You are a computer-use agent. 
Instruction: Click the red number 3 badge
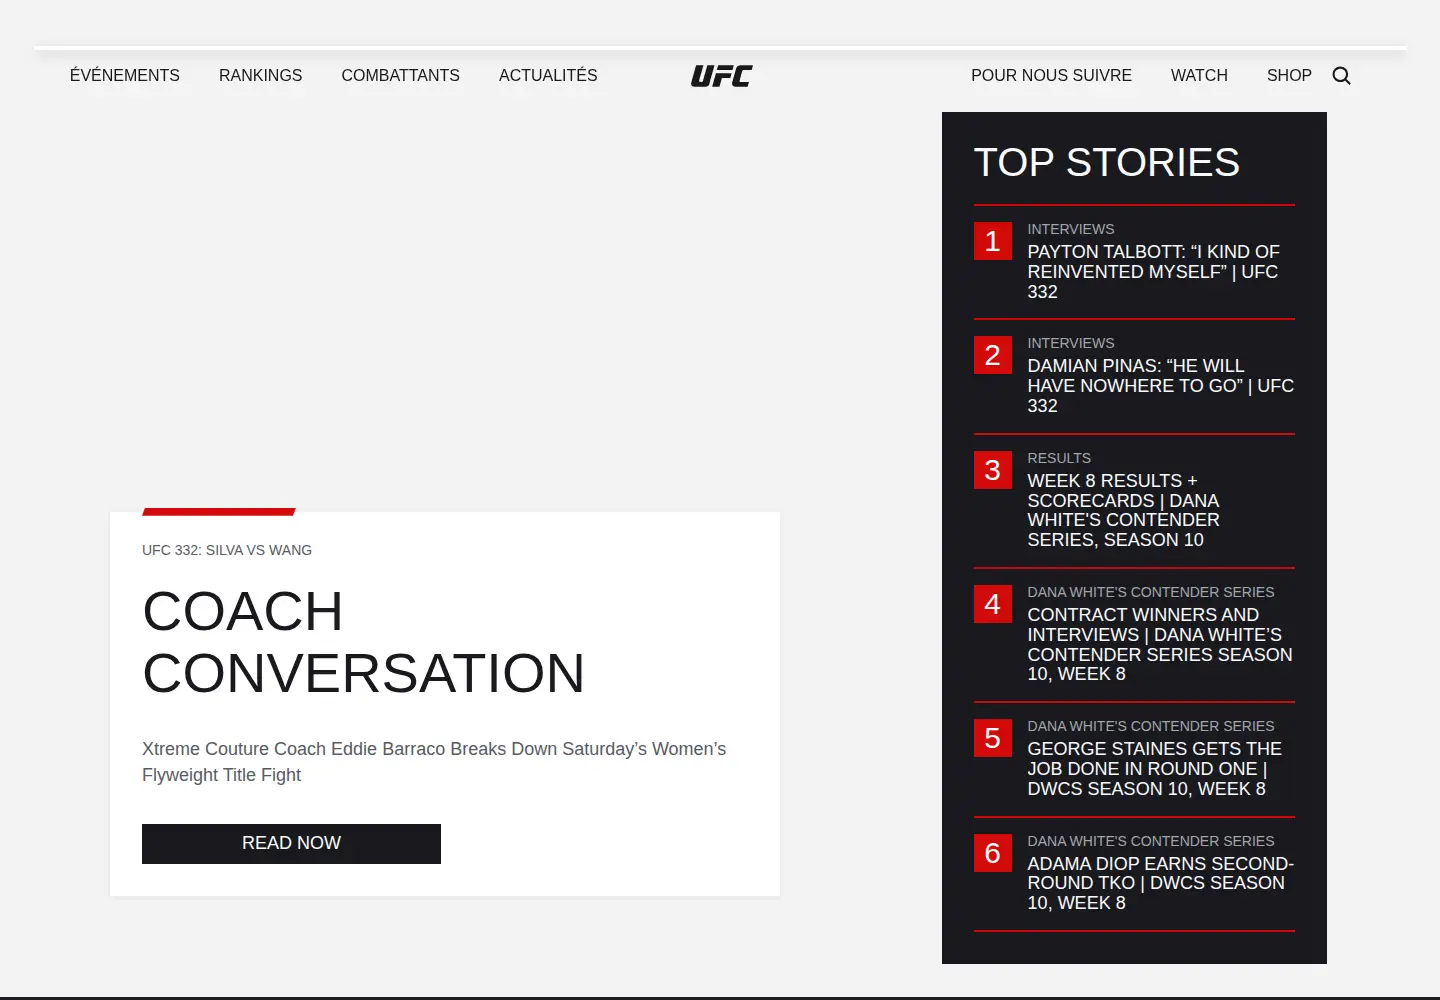pyautogui.click(x=993, y=470)
